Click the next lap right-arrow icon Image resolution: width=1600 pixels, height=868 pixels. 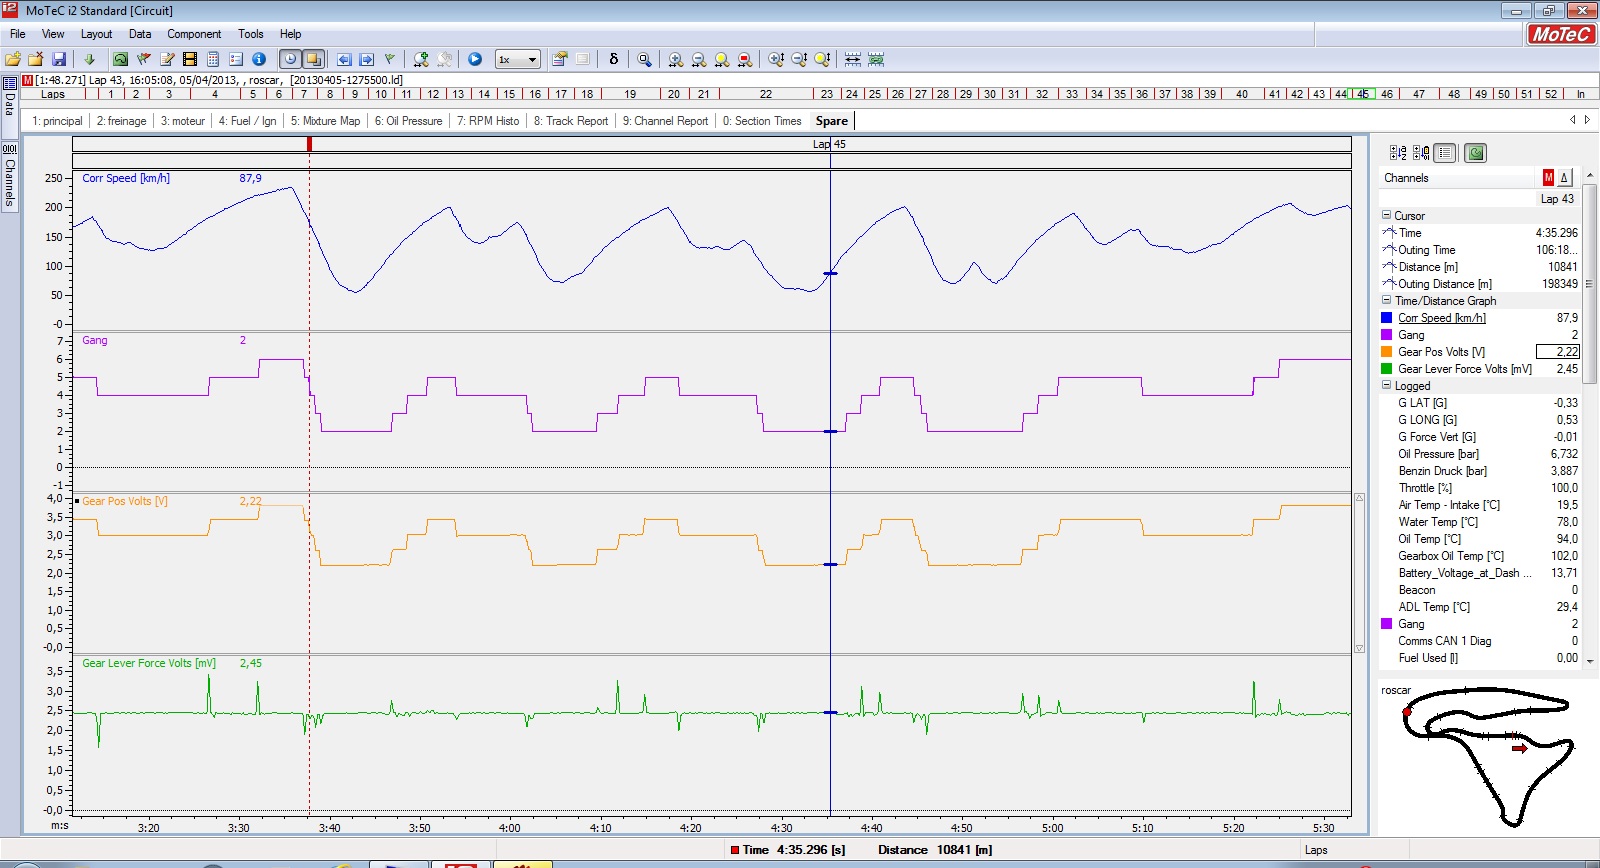[x=367, y=59]
